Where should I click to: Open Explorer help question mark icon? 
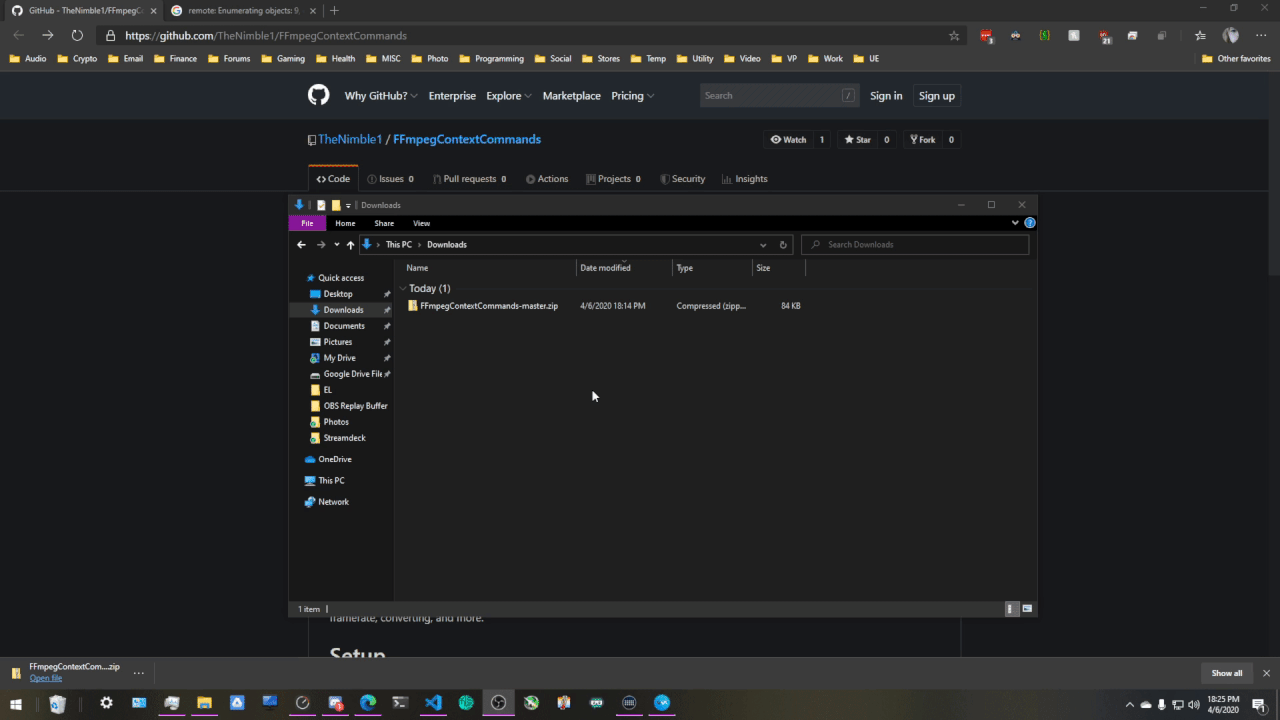click(1030, 223)
